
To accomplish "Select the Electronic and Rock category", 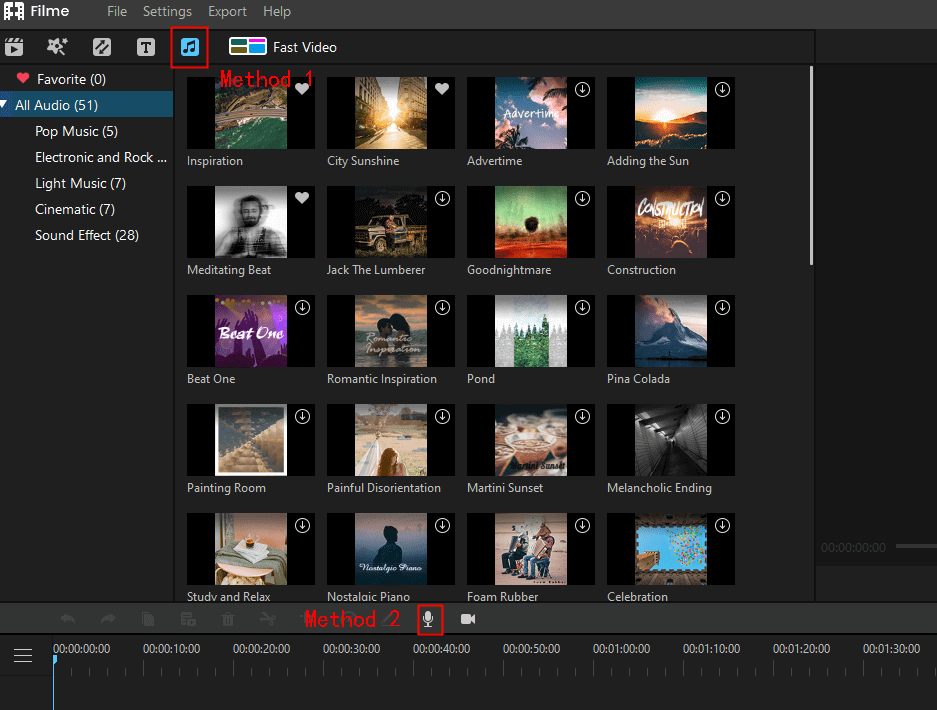I will pyautogui.click(x=101, y=157).
